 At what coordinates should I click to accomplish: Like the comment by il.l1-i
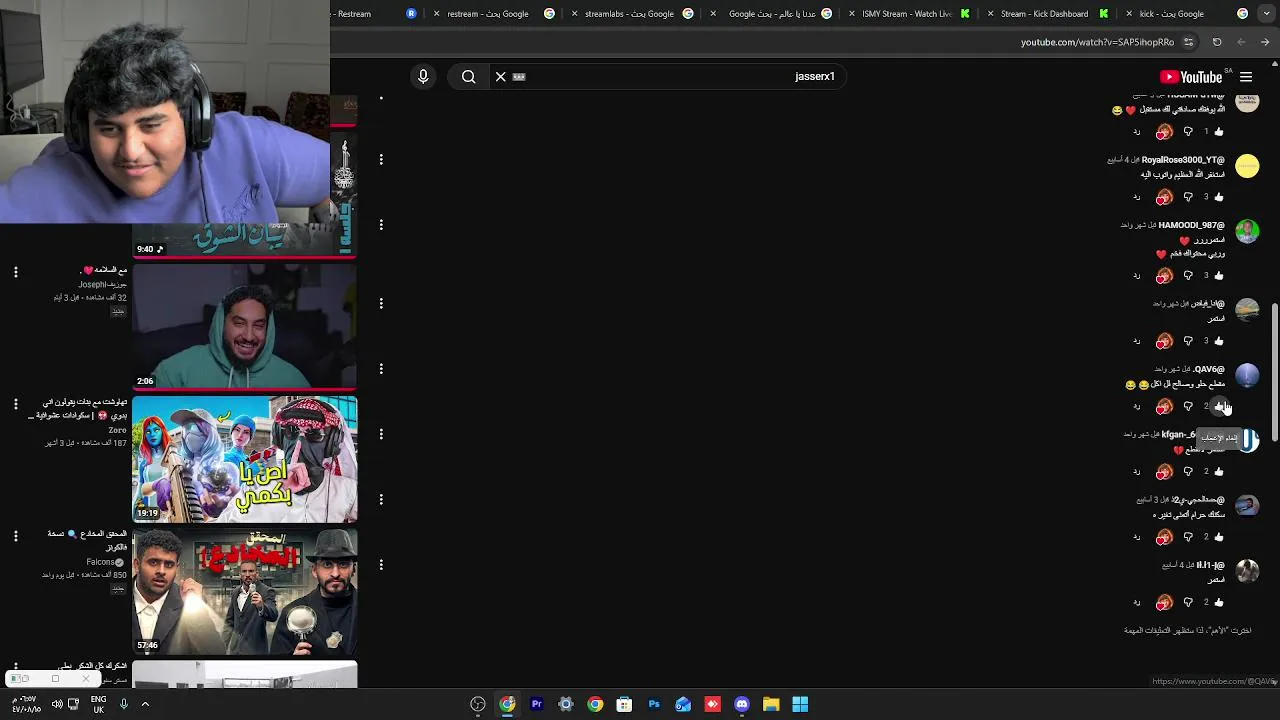(x=1218, y=602)
